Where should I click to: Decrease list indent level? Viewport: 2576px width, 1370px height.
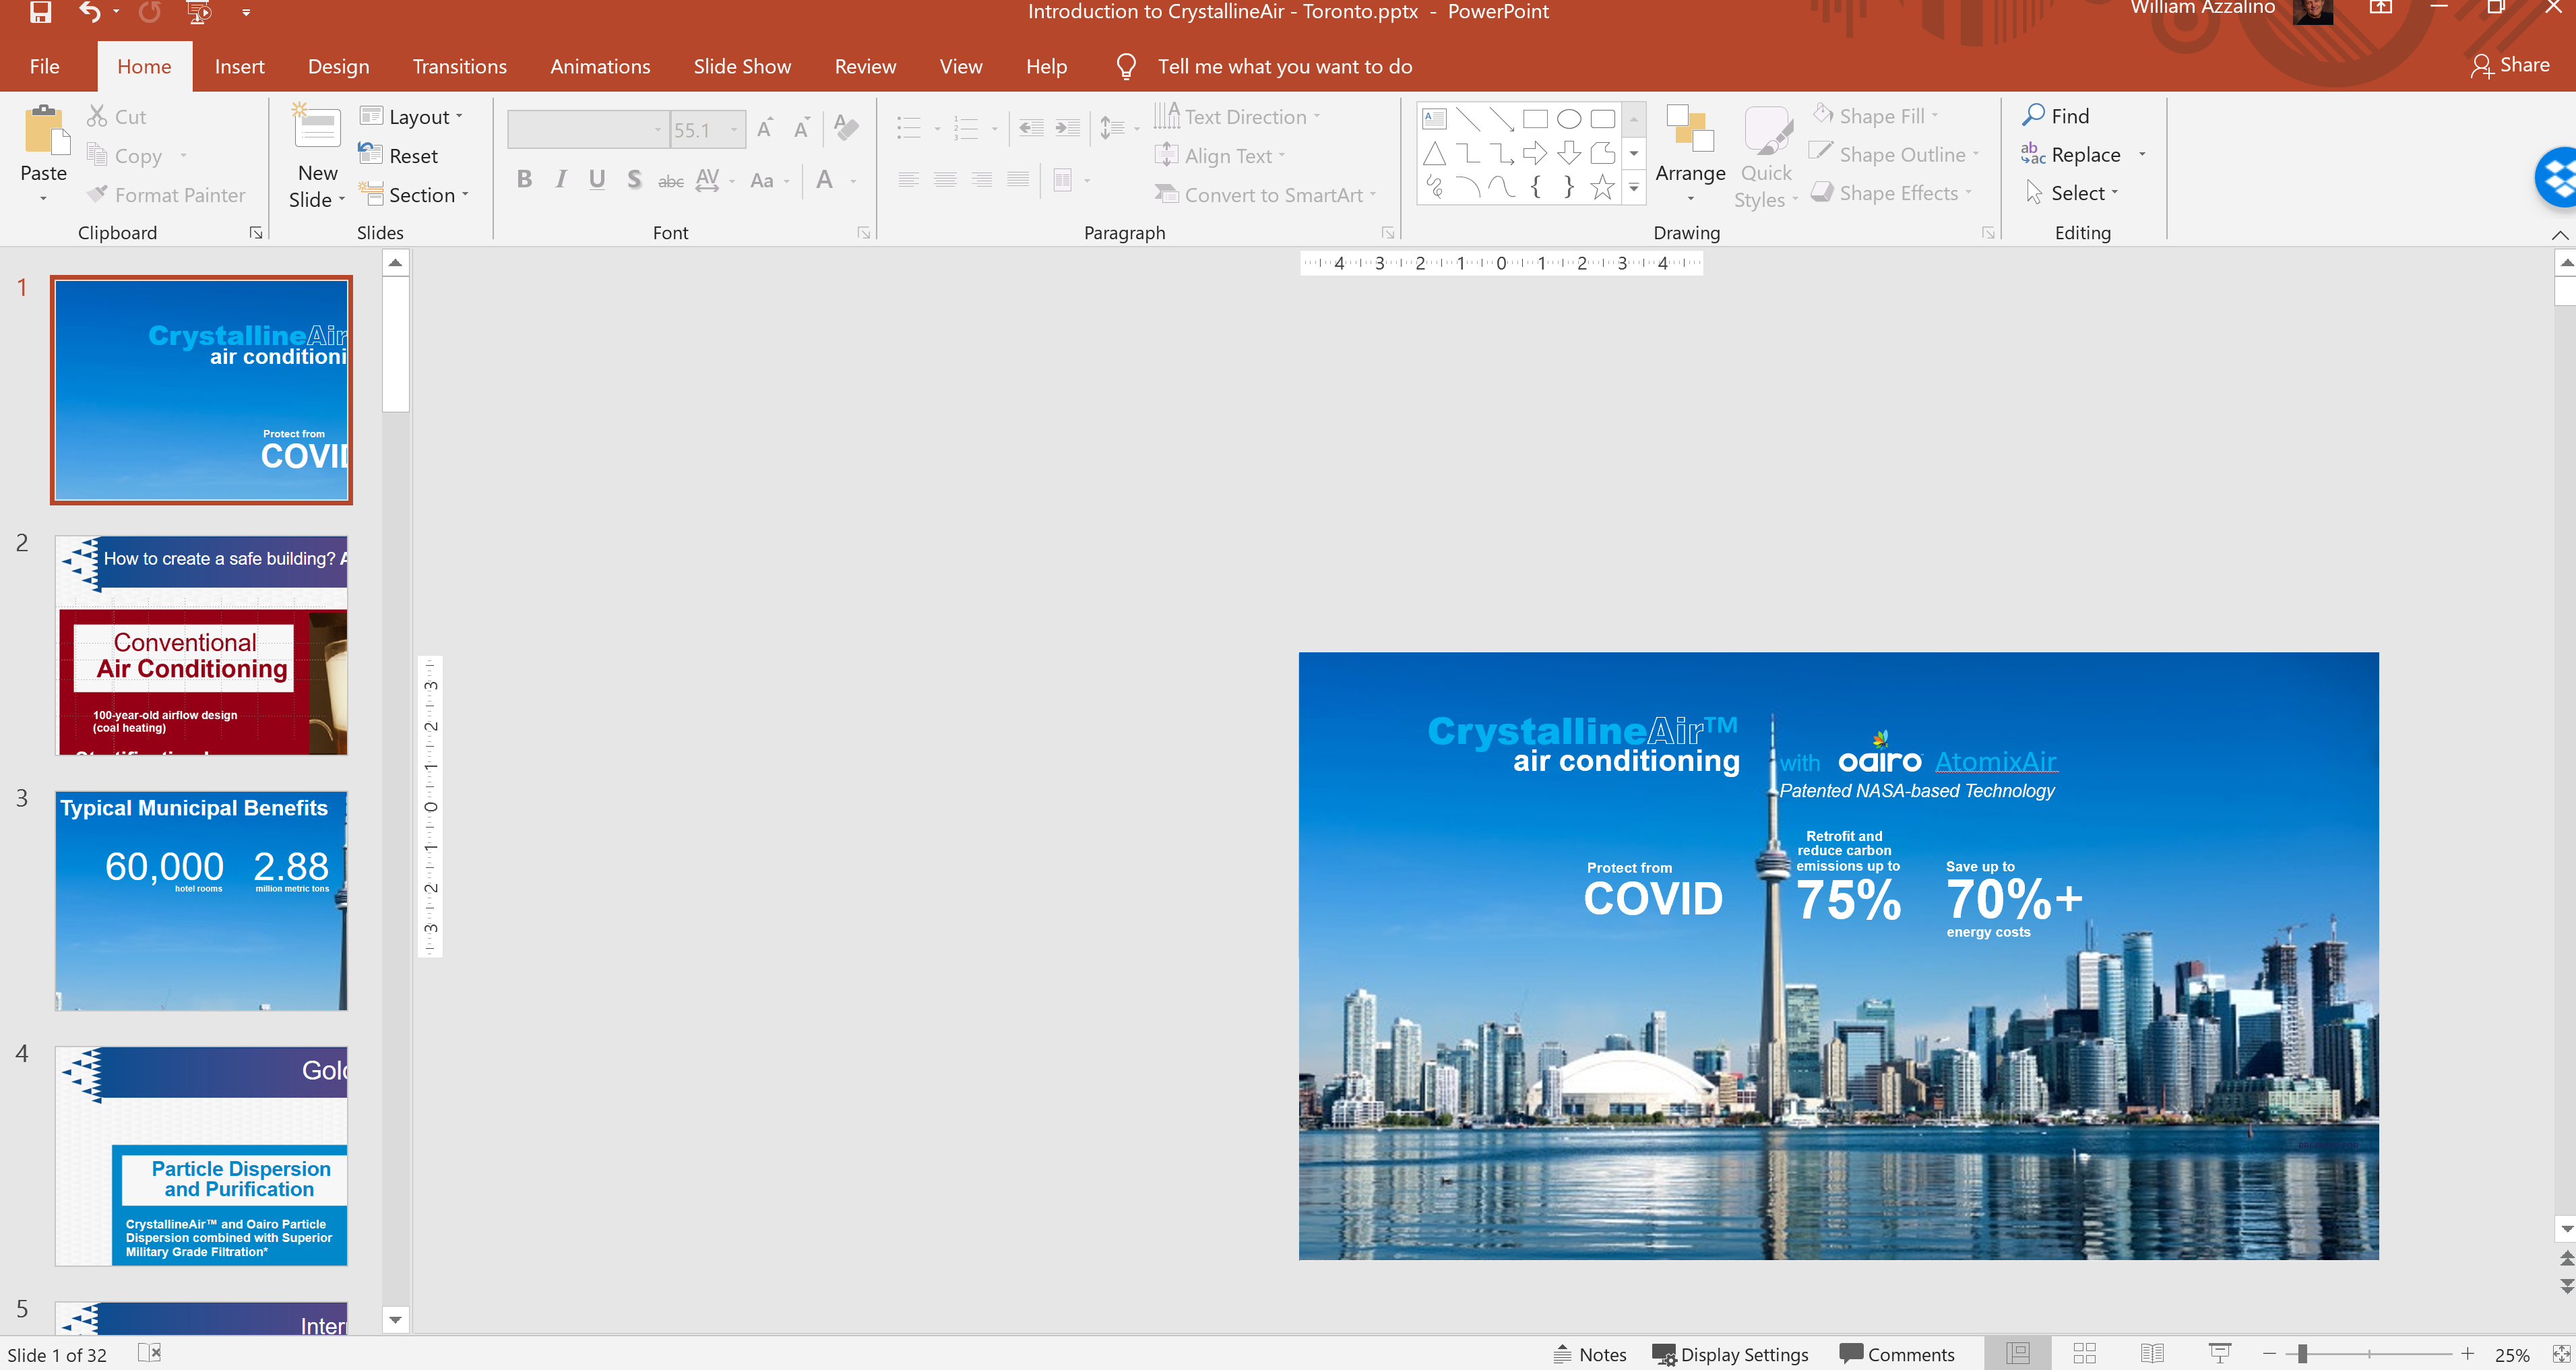click(1031, 127)
